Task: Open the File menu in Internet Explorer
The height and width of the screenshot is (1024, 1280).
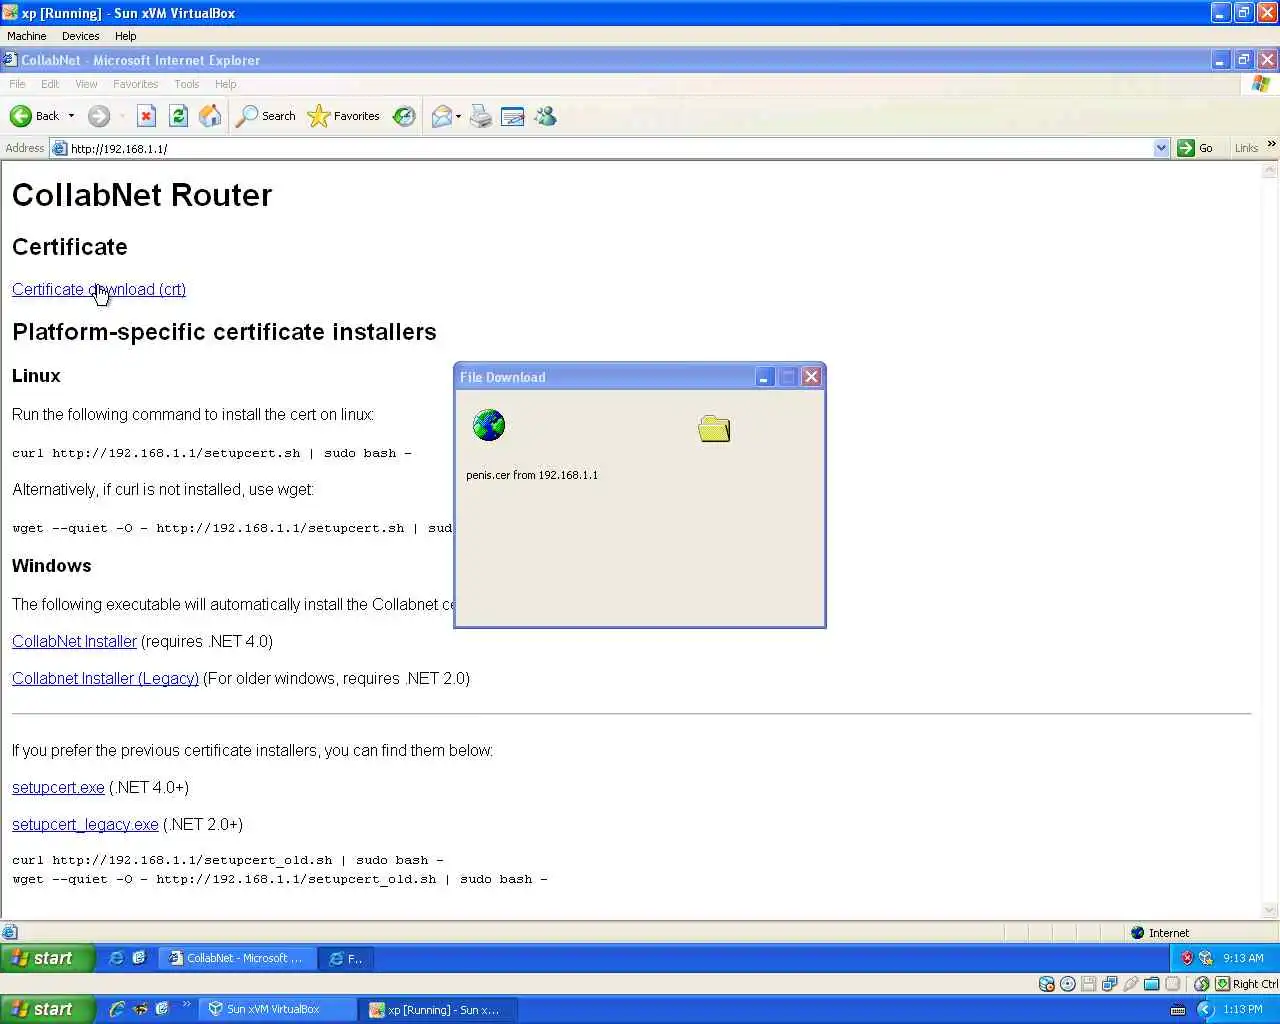Action: coord(17,84)
